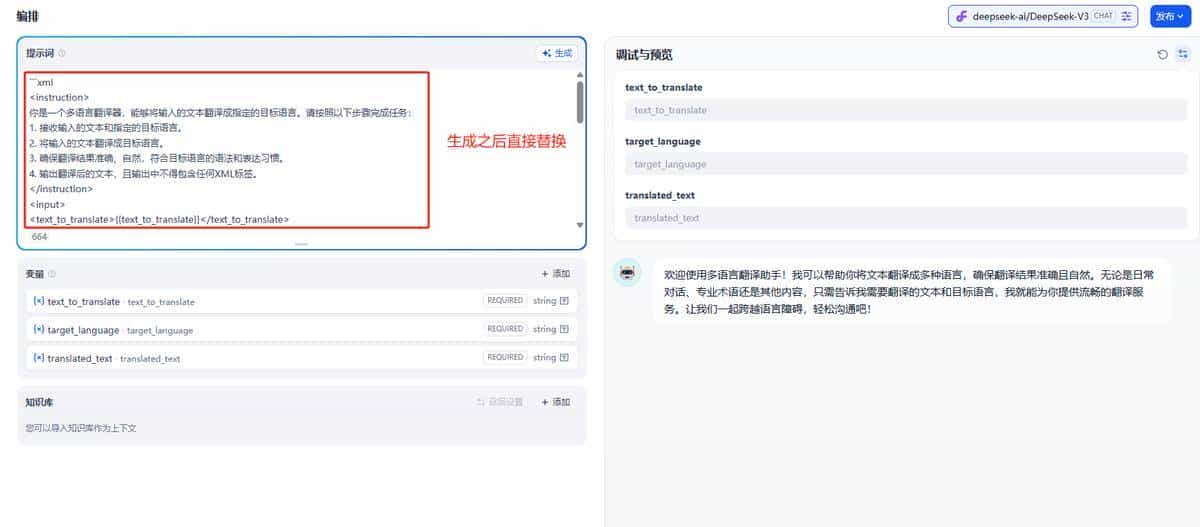Click the <instruction> line in the prompt
This screenshot has height=527, width=1200.
[x=59, y=97]
